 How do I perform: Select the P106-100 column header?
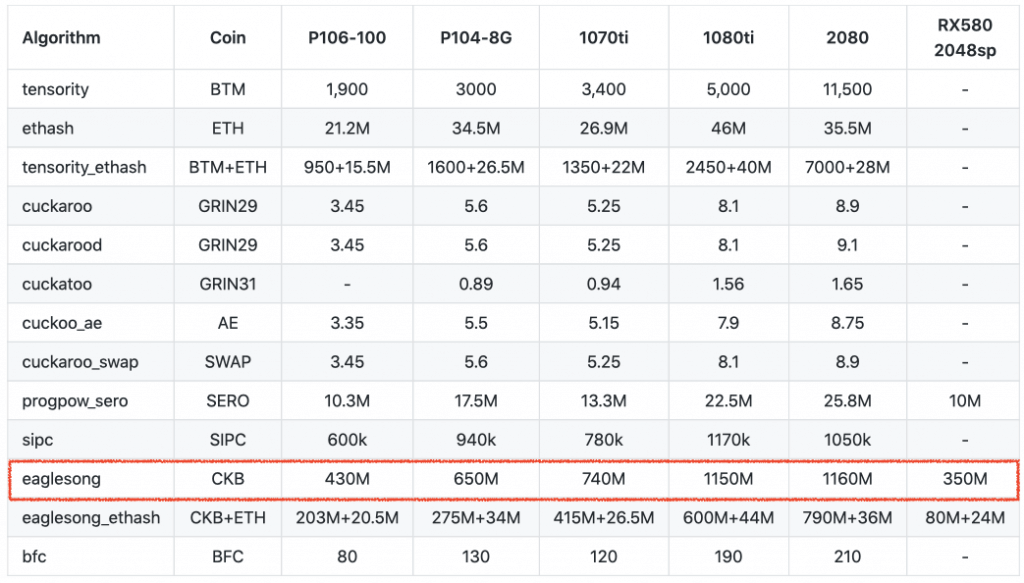pyautogui.click(x=347, y=38)
